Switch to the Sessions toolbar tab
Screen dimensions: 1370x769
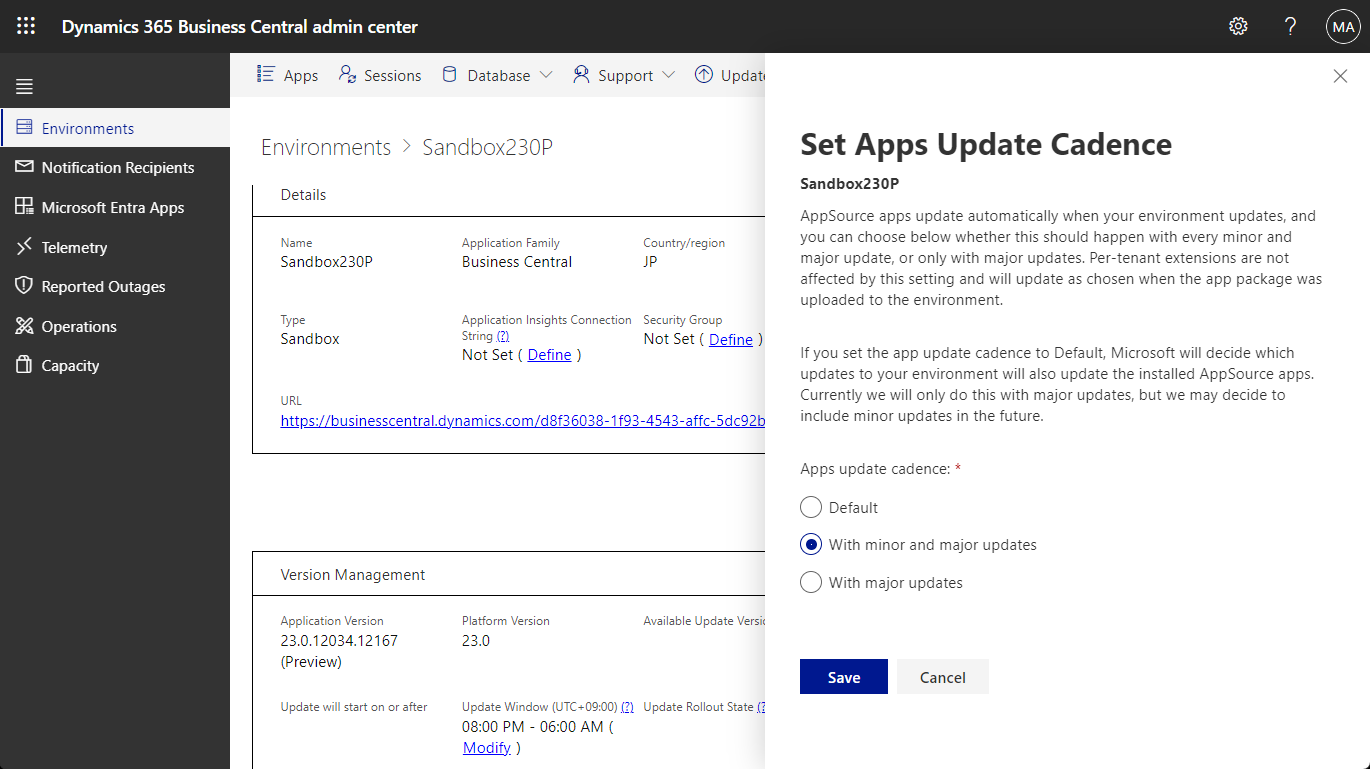[x=379, y=74]
